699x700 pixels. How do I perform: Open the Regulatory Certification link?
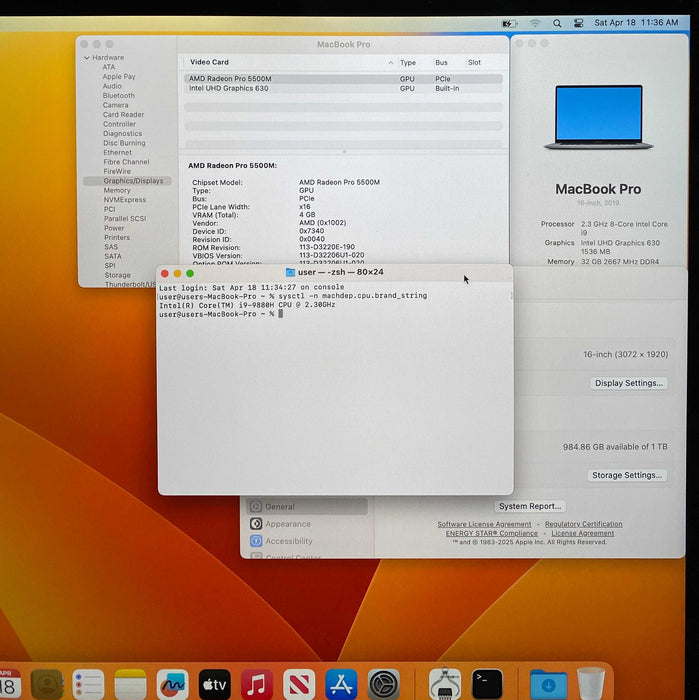coord(583,524)
